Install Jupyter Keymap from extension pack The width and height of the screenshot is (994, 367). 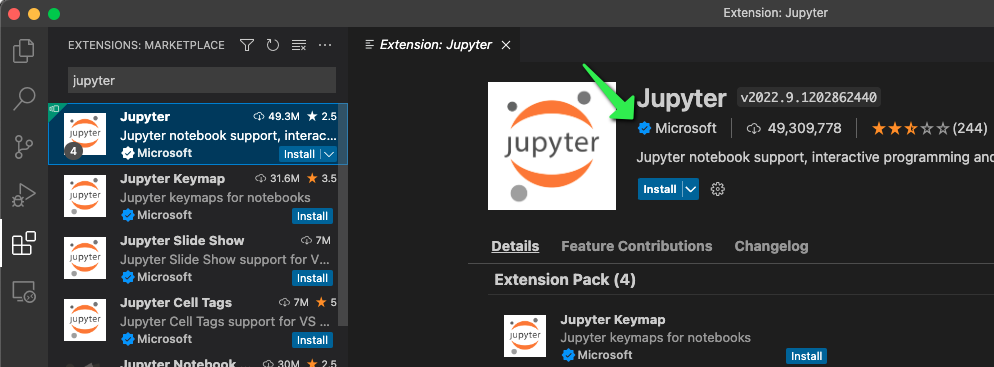tap(806, 356)
